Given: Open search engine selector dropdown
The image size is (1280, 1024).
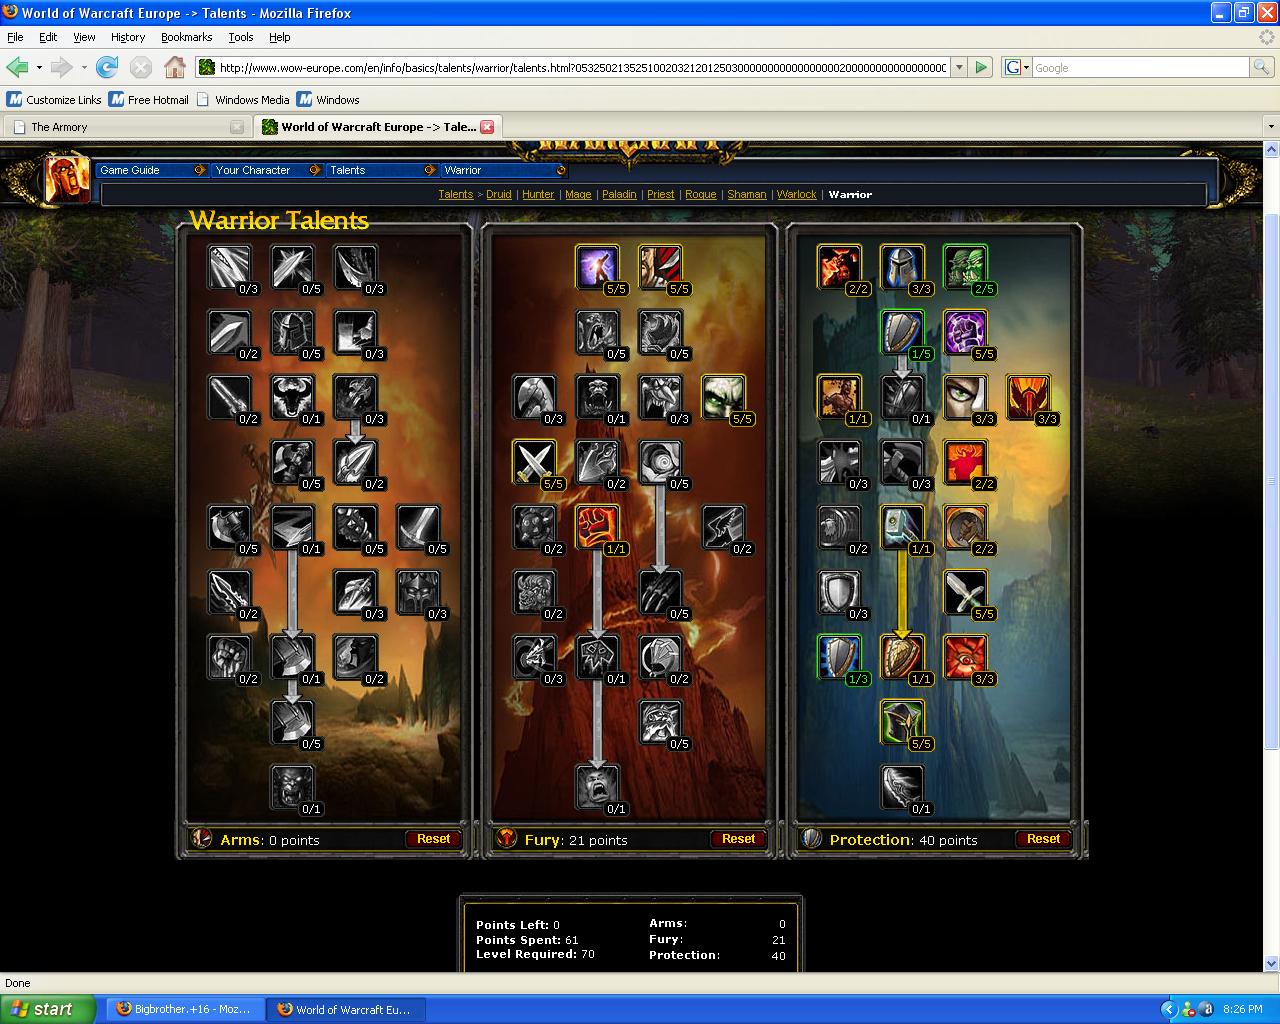Looking at the screenshot, I should point(1016,67).
